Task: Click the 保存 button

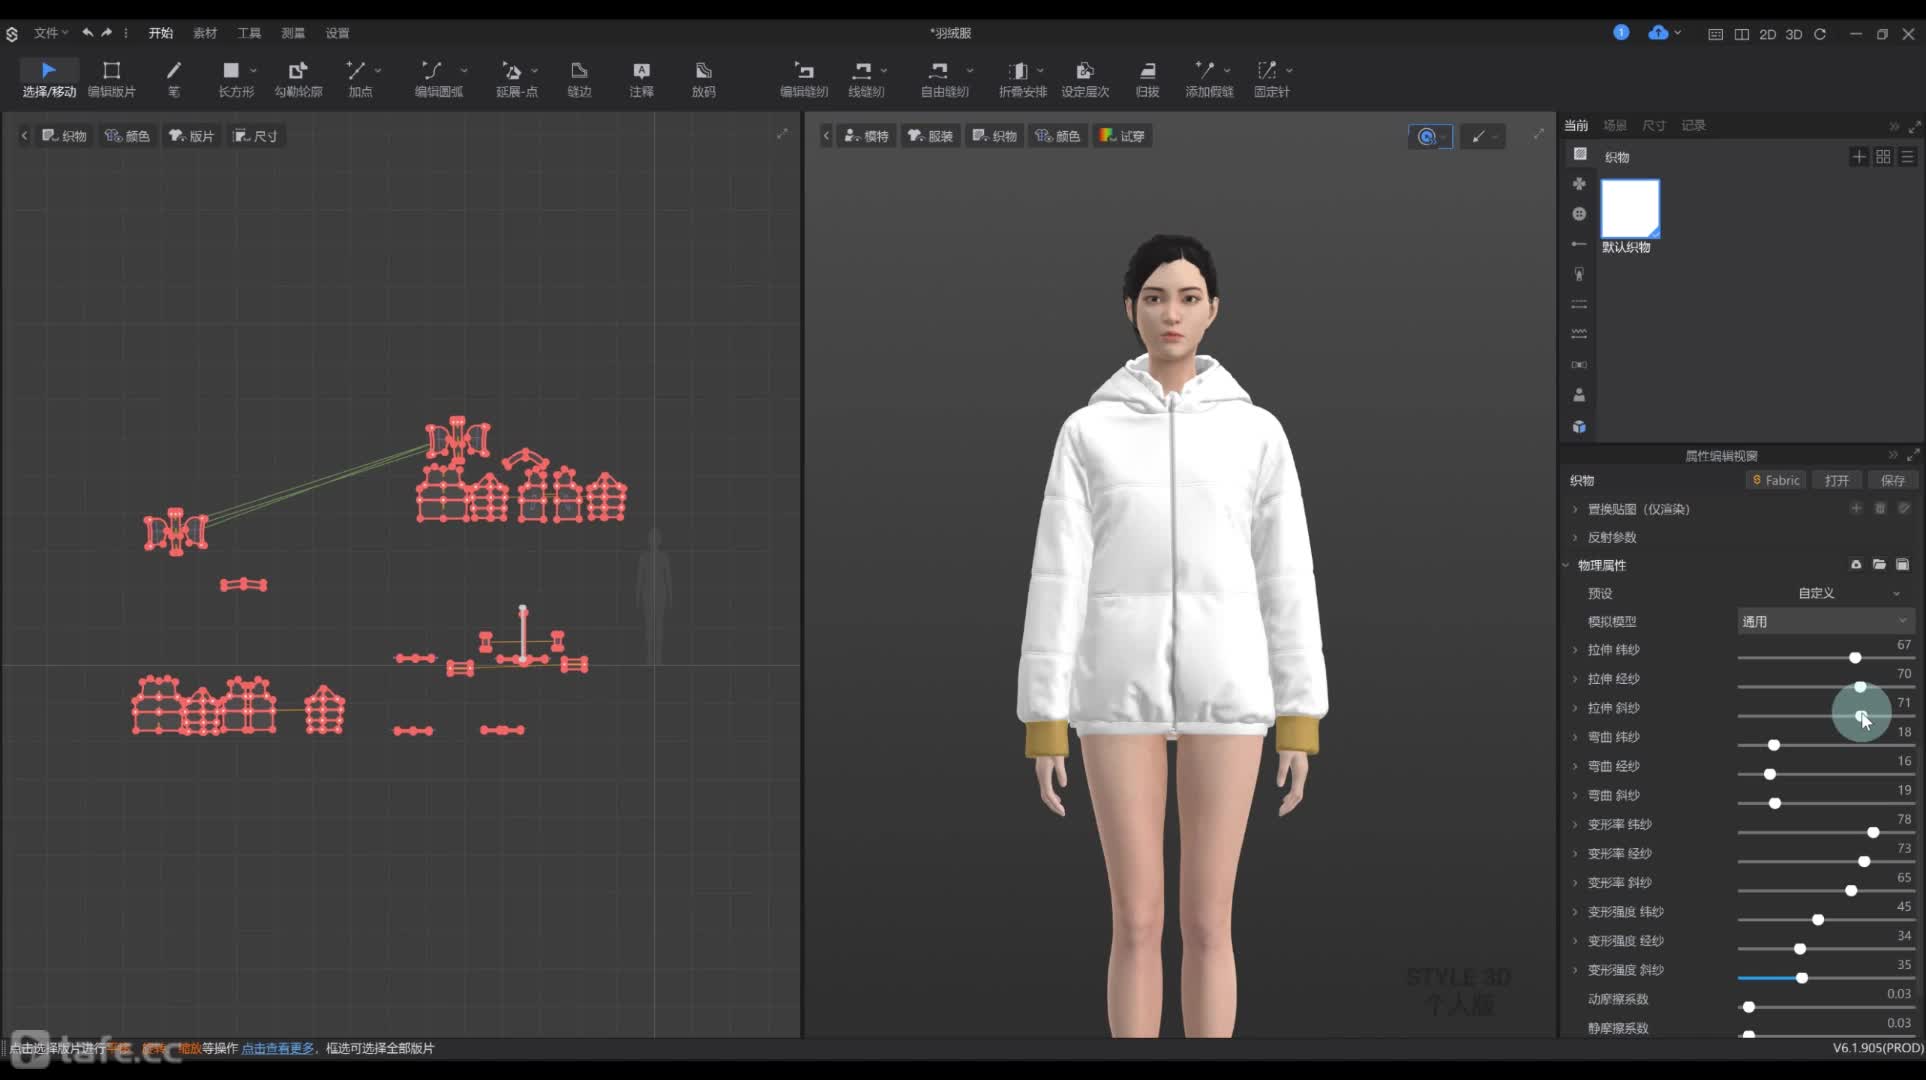Action: coord(1892,481)
